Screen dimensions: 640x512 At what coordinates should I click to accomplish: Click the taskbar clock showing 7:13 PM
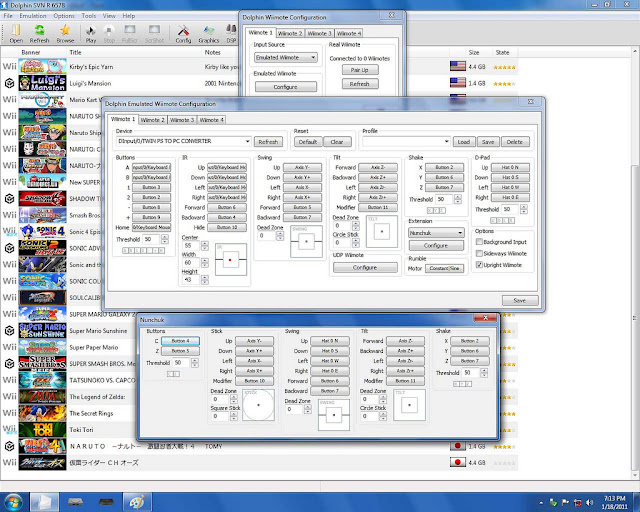[615, 502]
